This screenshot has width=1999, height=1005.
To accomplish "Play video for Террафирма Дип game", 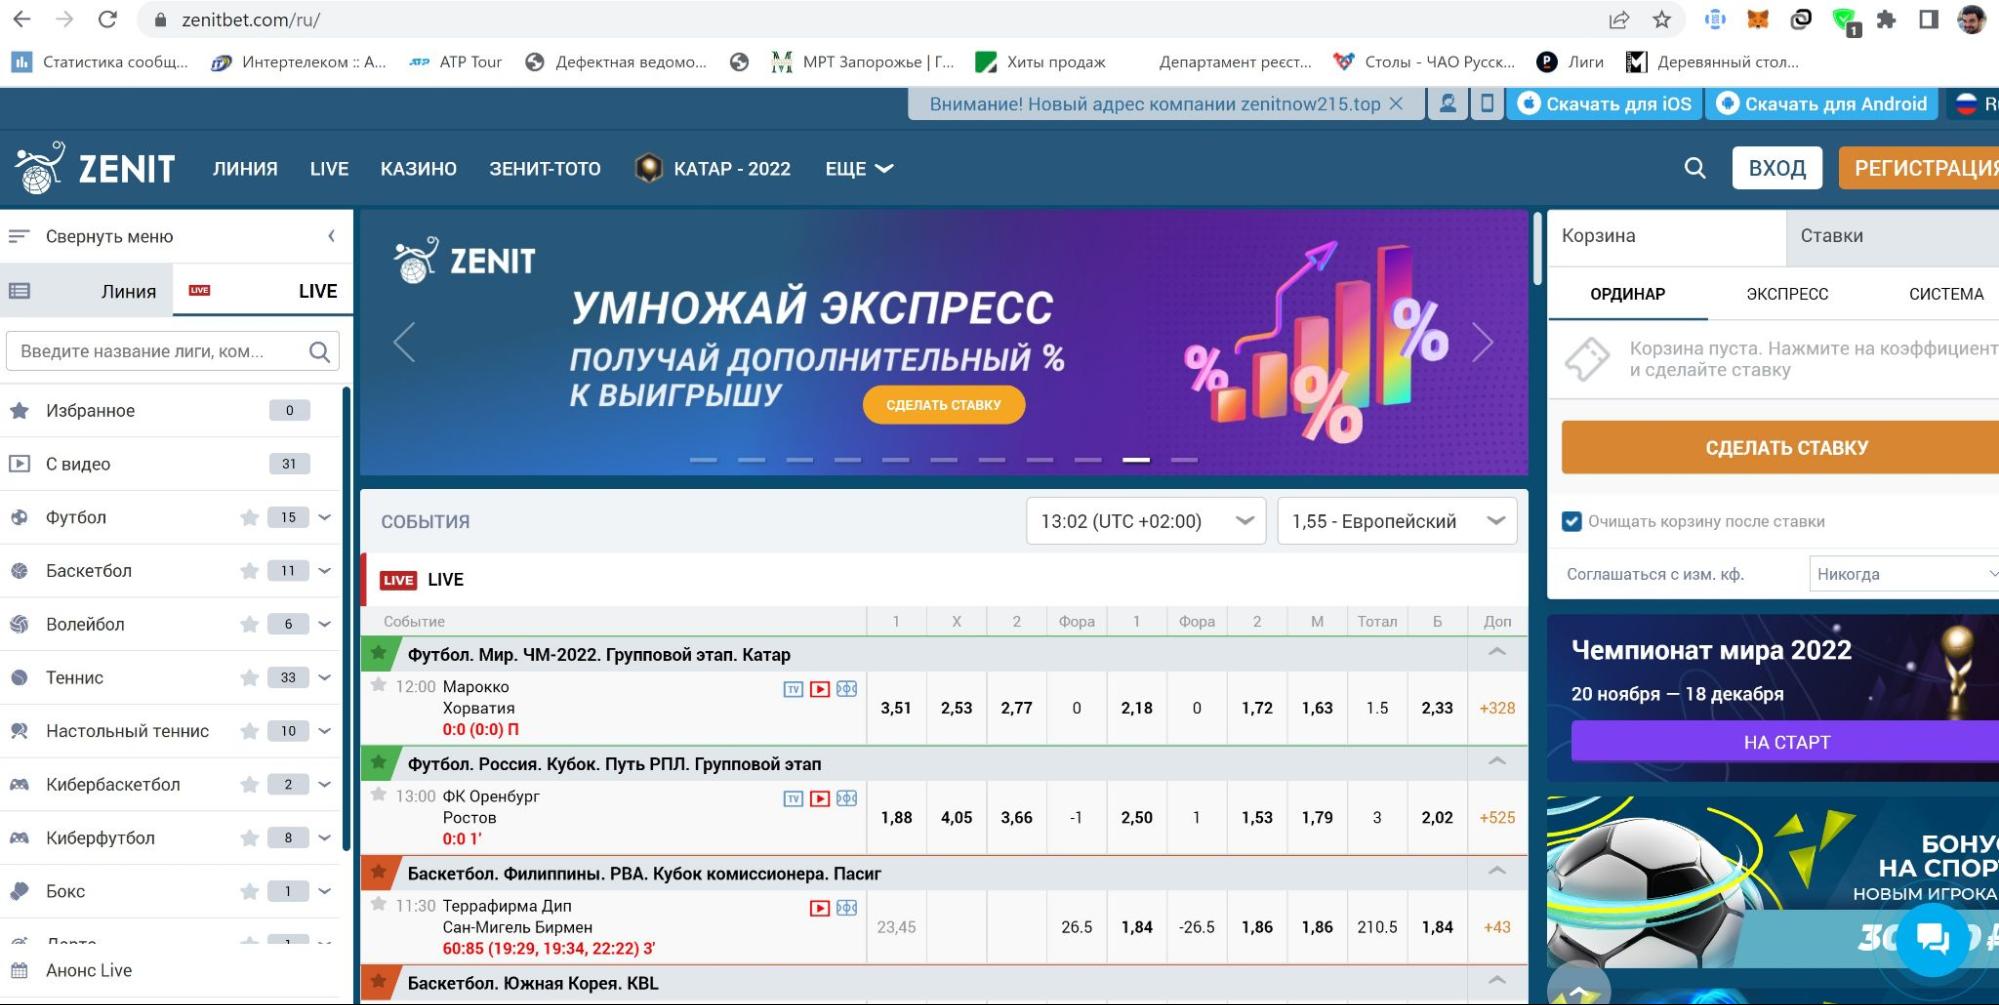I will click(x=820, y=908).
